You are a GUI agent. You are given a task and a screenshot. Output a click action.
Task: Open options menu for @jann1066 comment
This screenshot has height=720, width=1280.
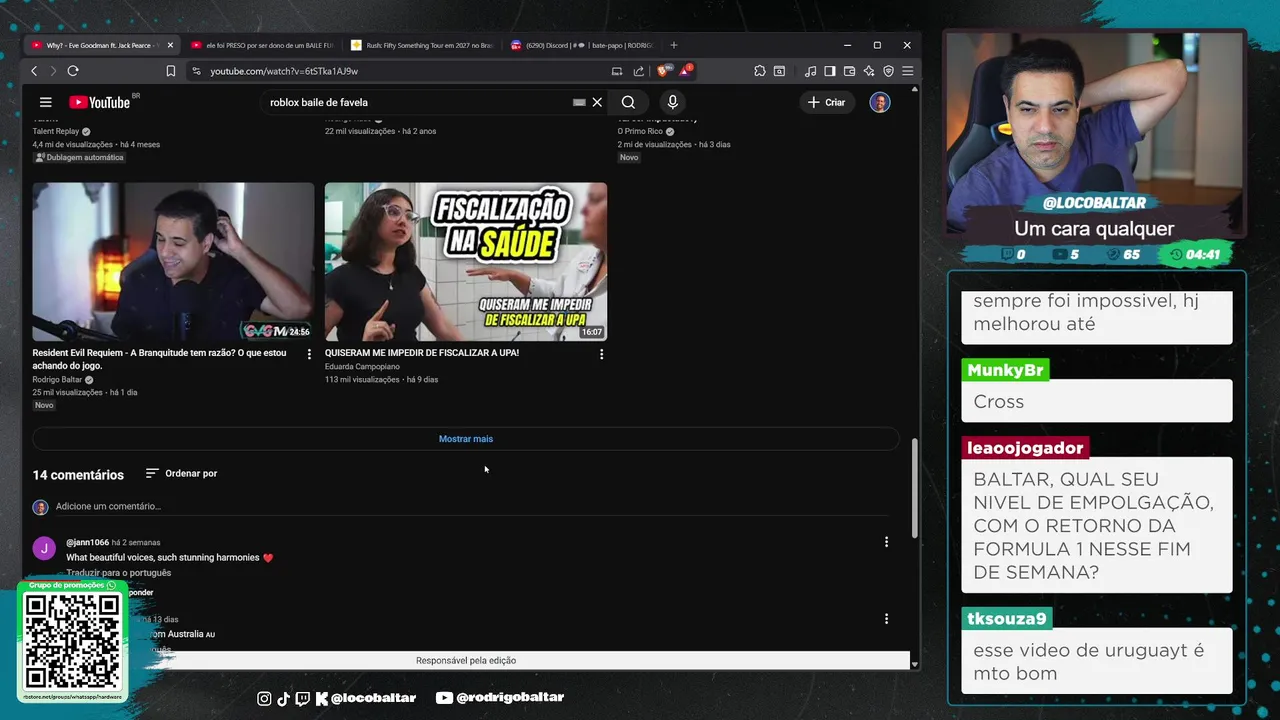coord(886,542)
